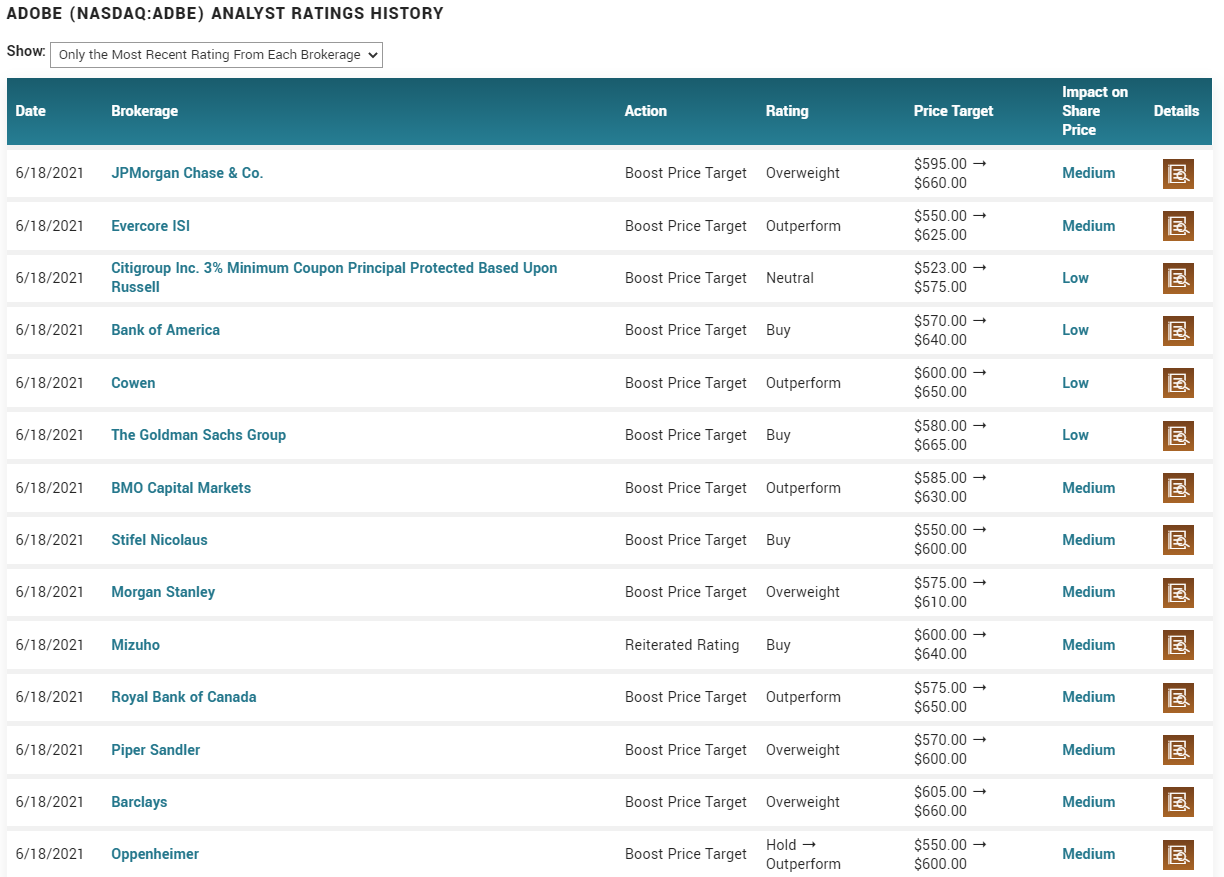Open the Mizuho brokerage link
Image resolution: width=1224 pixels, height=877 pixels.
click(135, 645)
